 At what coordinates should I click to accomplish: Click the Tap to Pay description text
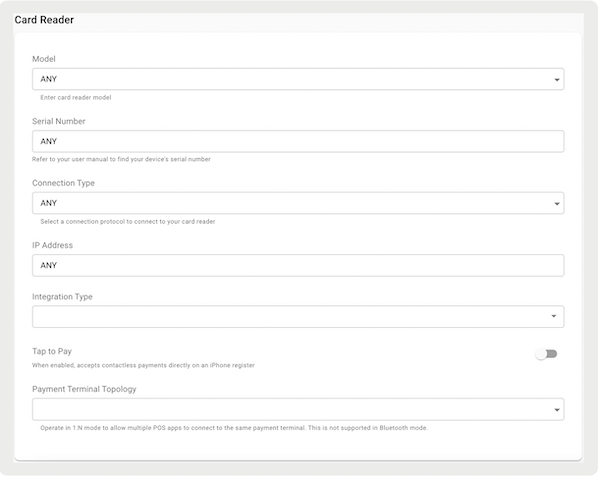(143, 366)
